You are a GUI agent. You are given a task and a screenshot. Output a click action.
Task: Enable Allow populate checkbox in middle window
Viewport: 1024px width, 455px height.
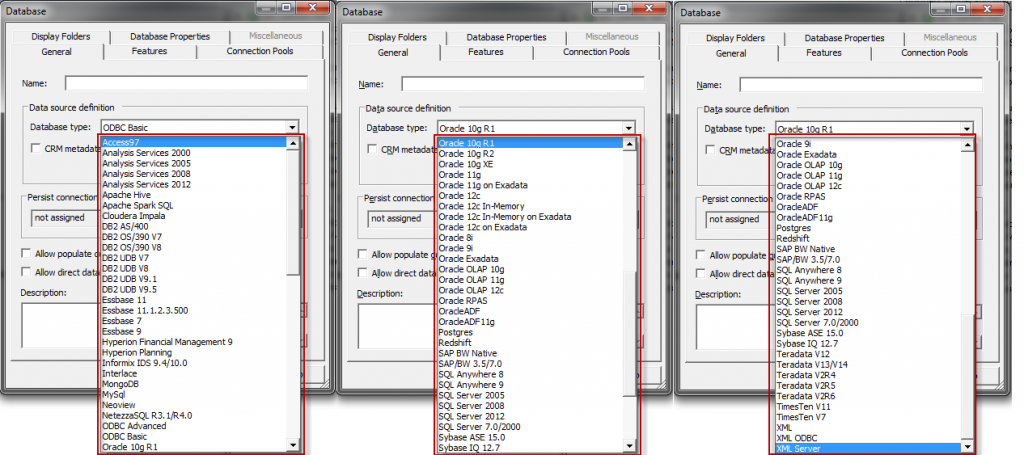(x=362, y=255)
